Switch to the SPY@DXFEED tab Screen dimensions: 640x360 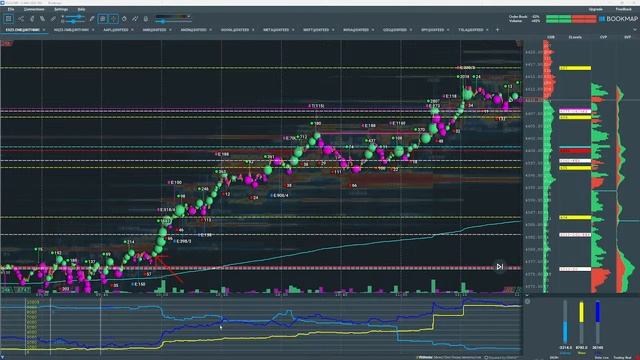(432, 30)
